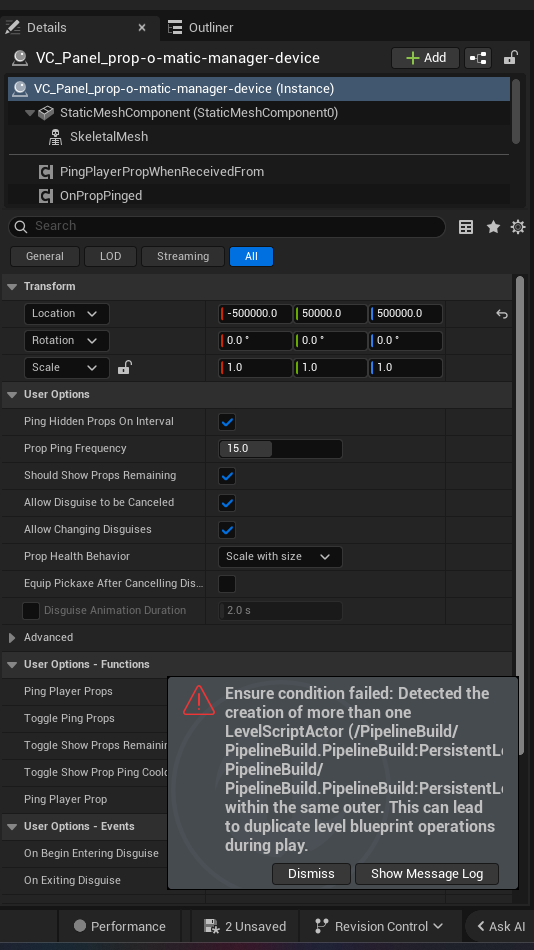
Task: Click the red warning triangle icon
Action: (199, 700)
